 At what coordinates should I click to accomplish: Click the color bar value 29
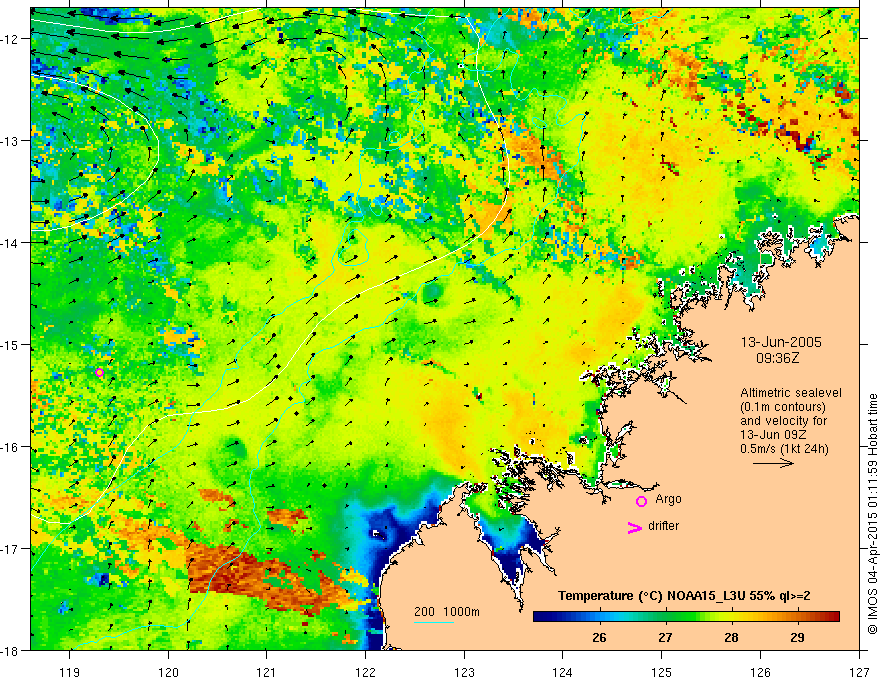coord(797,637)
